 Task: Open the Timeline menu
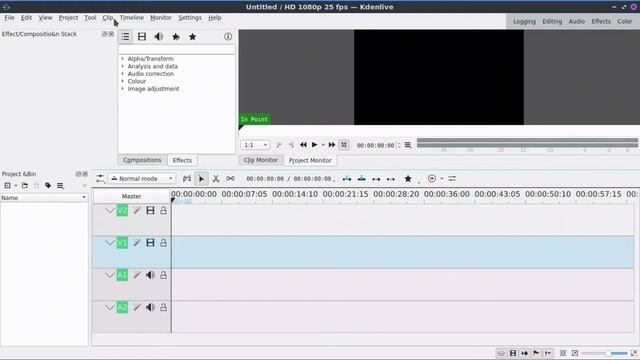[131, 18]
